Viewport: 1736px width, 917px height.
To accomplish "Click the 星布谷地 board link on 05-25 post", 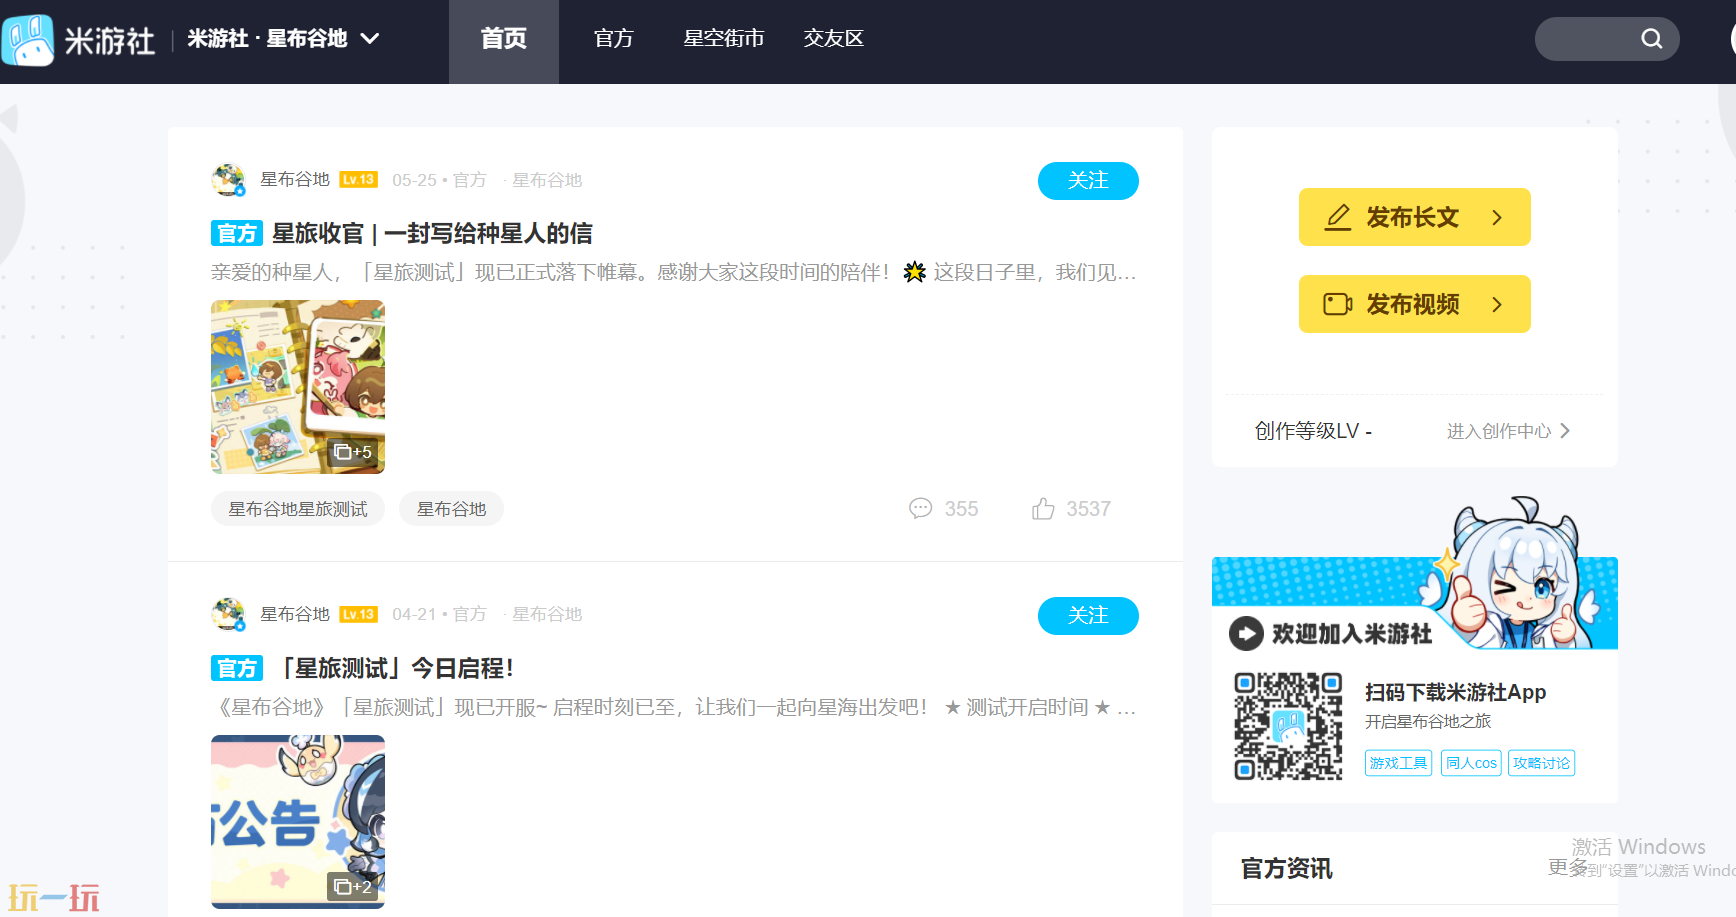I will tap(547, 180).
